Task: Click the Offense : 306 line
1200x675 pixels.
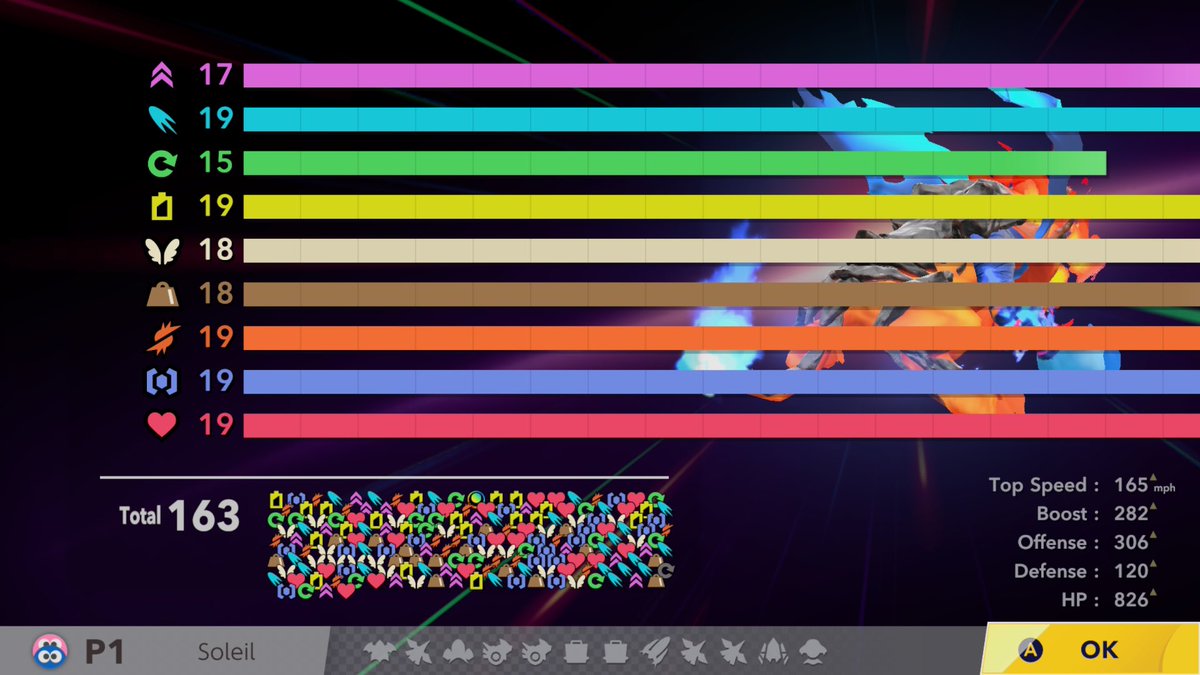Action: (1088, 542)
